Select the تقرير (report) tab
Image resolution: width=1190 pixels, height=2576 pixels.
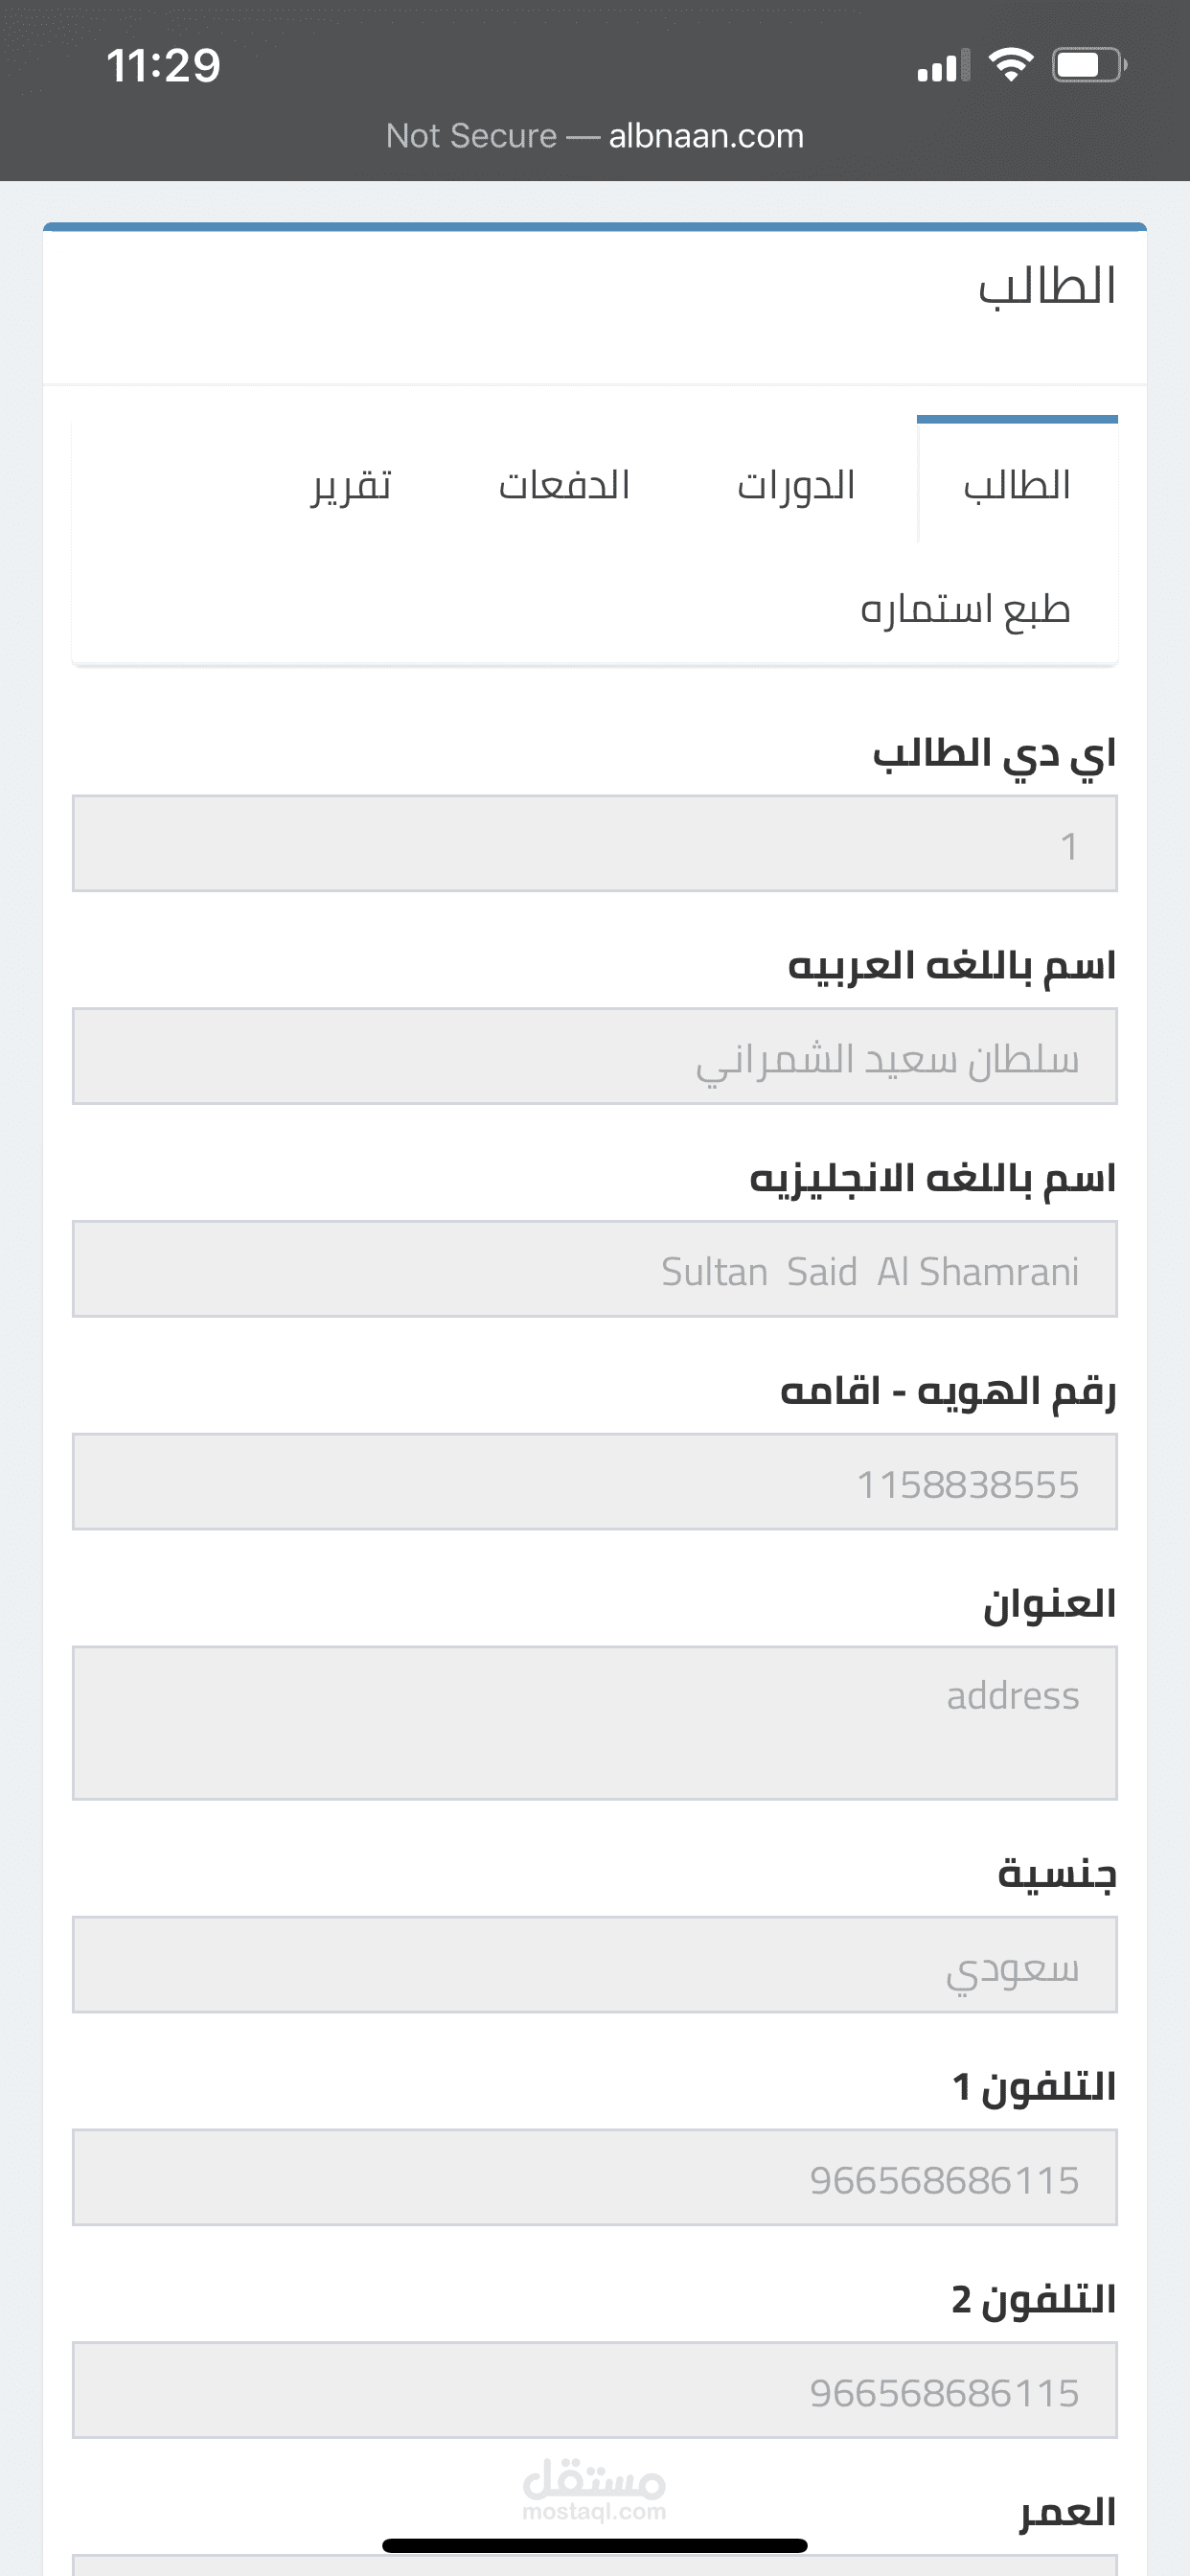click(351, 486)
